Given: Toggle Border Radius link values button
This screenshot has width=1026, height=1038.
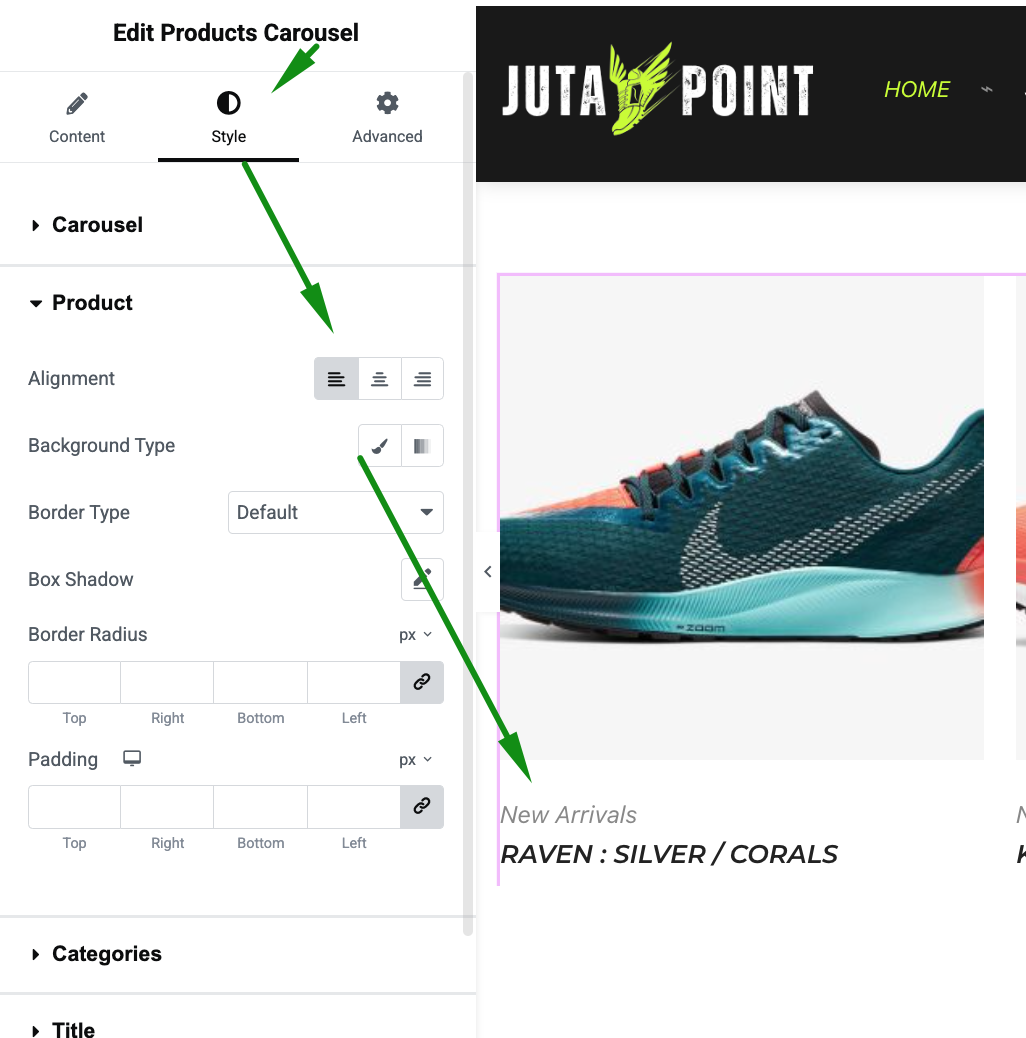Looking at the screenshot, I should tap(422, 682).
